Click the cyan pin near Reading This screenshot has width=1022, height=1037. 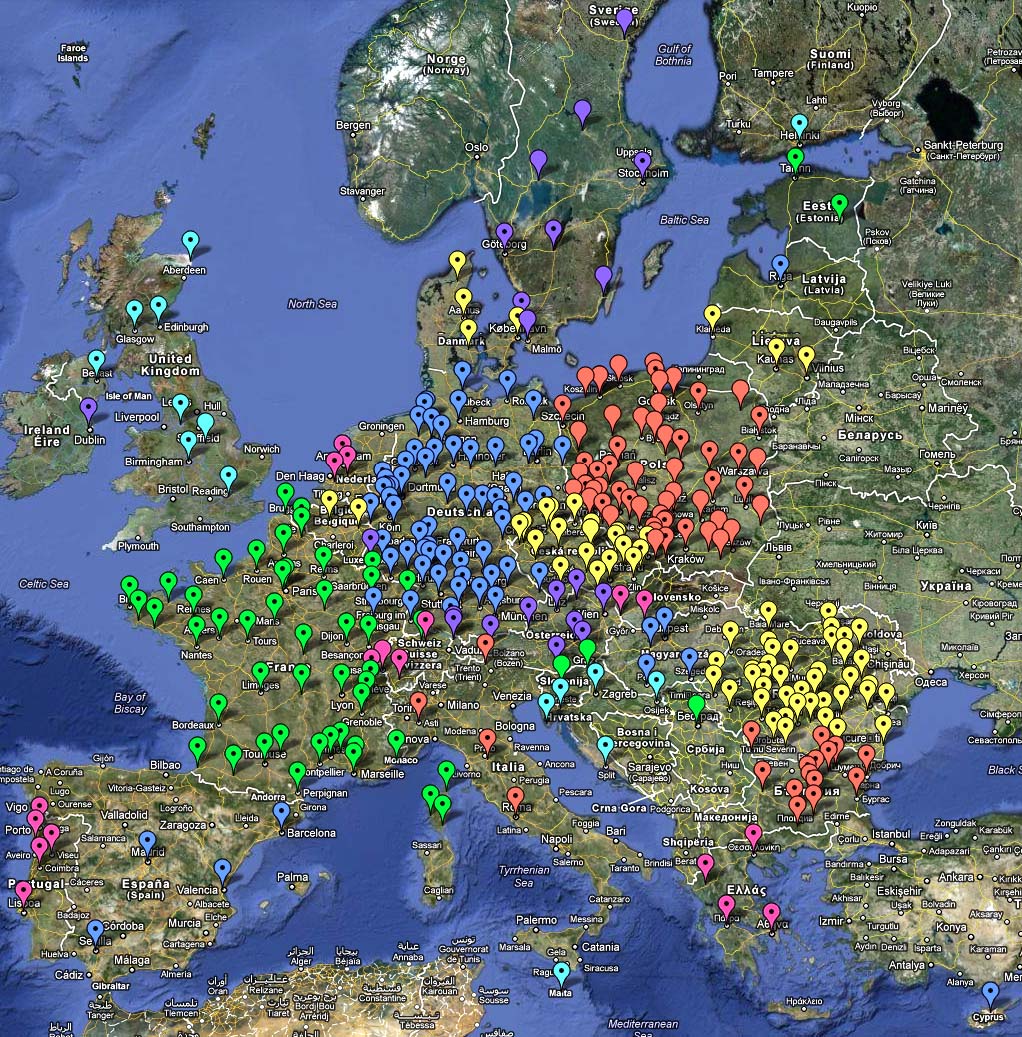[x=228, y=476]
